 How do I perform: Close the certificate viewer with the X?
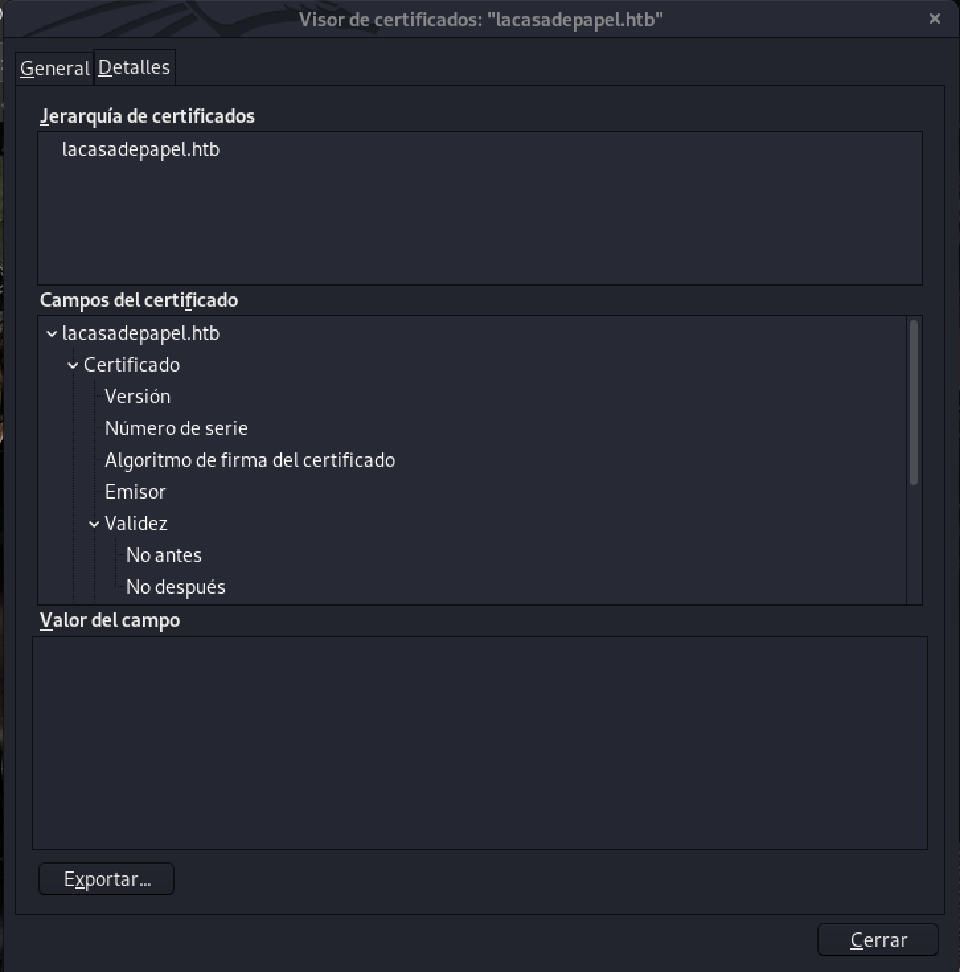(934, 18)
